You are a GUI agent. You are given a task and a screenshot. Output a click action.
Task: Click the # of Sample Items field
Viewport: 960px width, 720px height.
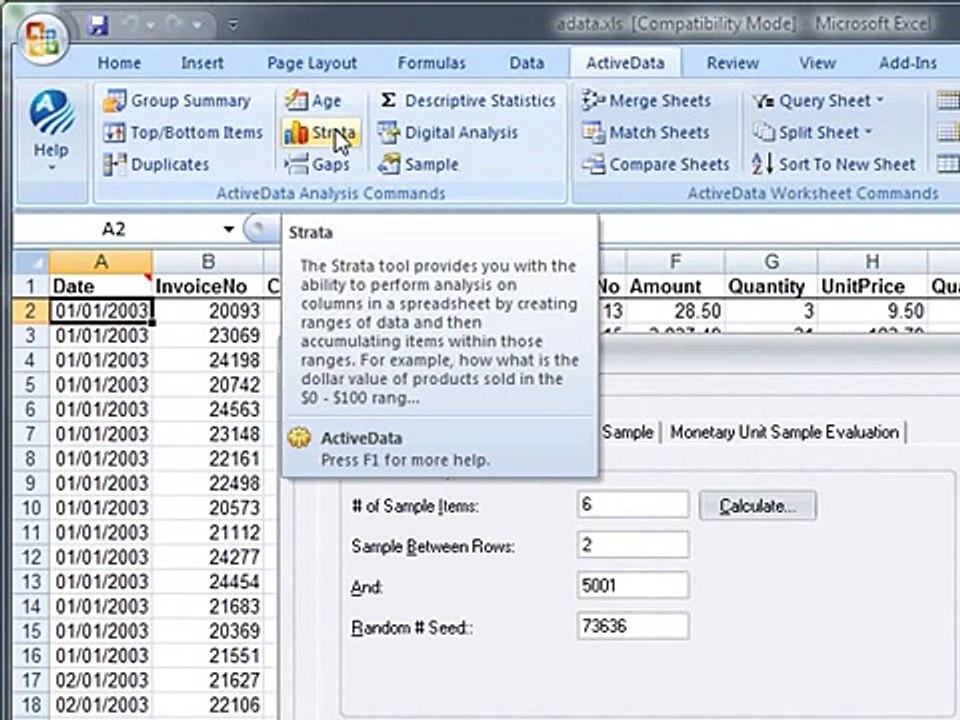point(633,504)
